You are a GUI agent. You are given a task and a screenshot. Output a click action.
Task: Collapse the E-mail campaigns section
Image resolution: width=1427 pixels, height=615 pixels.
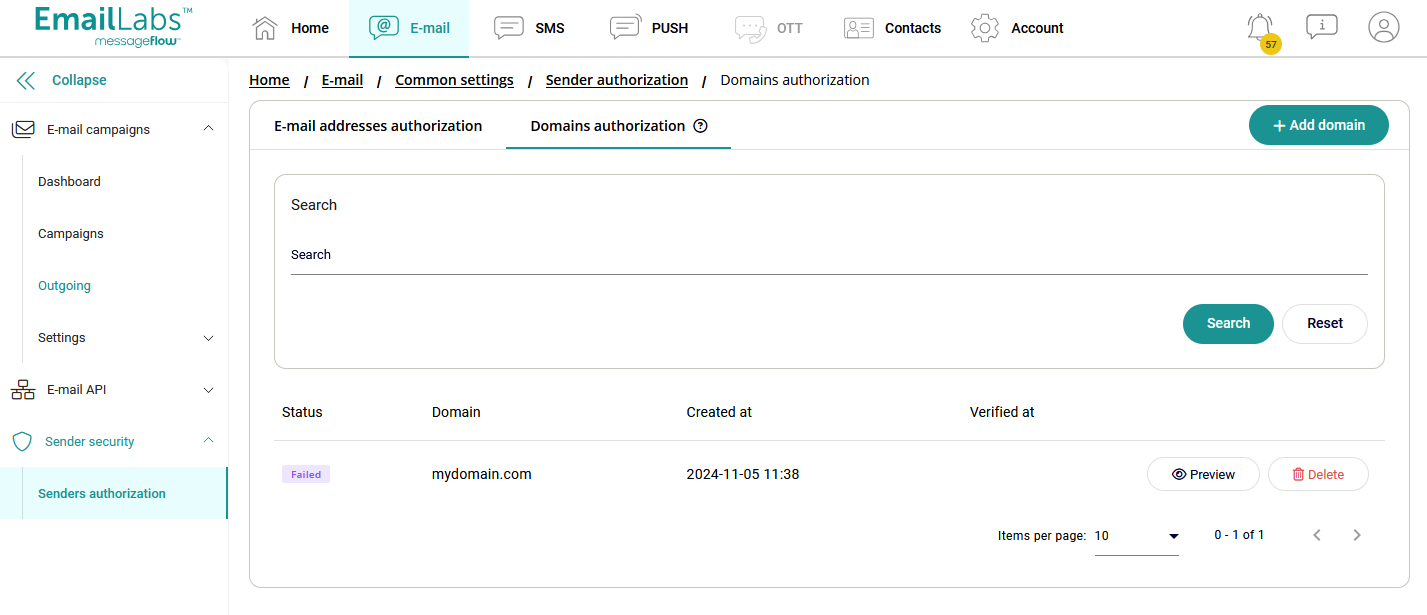tap(208, 129)
